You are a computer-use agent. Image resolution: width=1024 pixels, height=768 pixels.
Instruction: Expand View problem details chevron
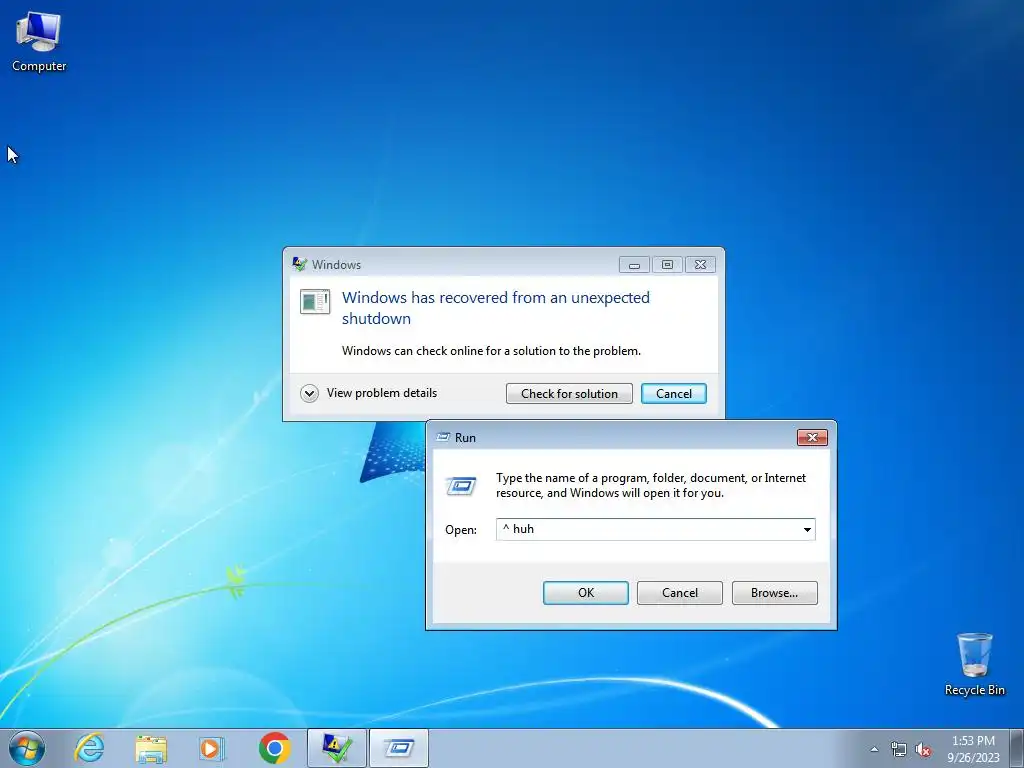click(x=309, y=393)
